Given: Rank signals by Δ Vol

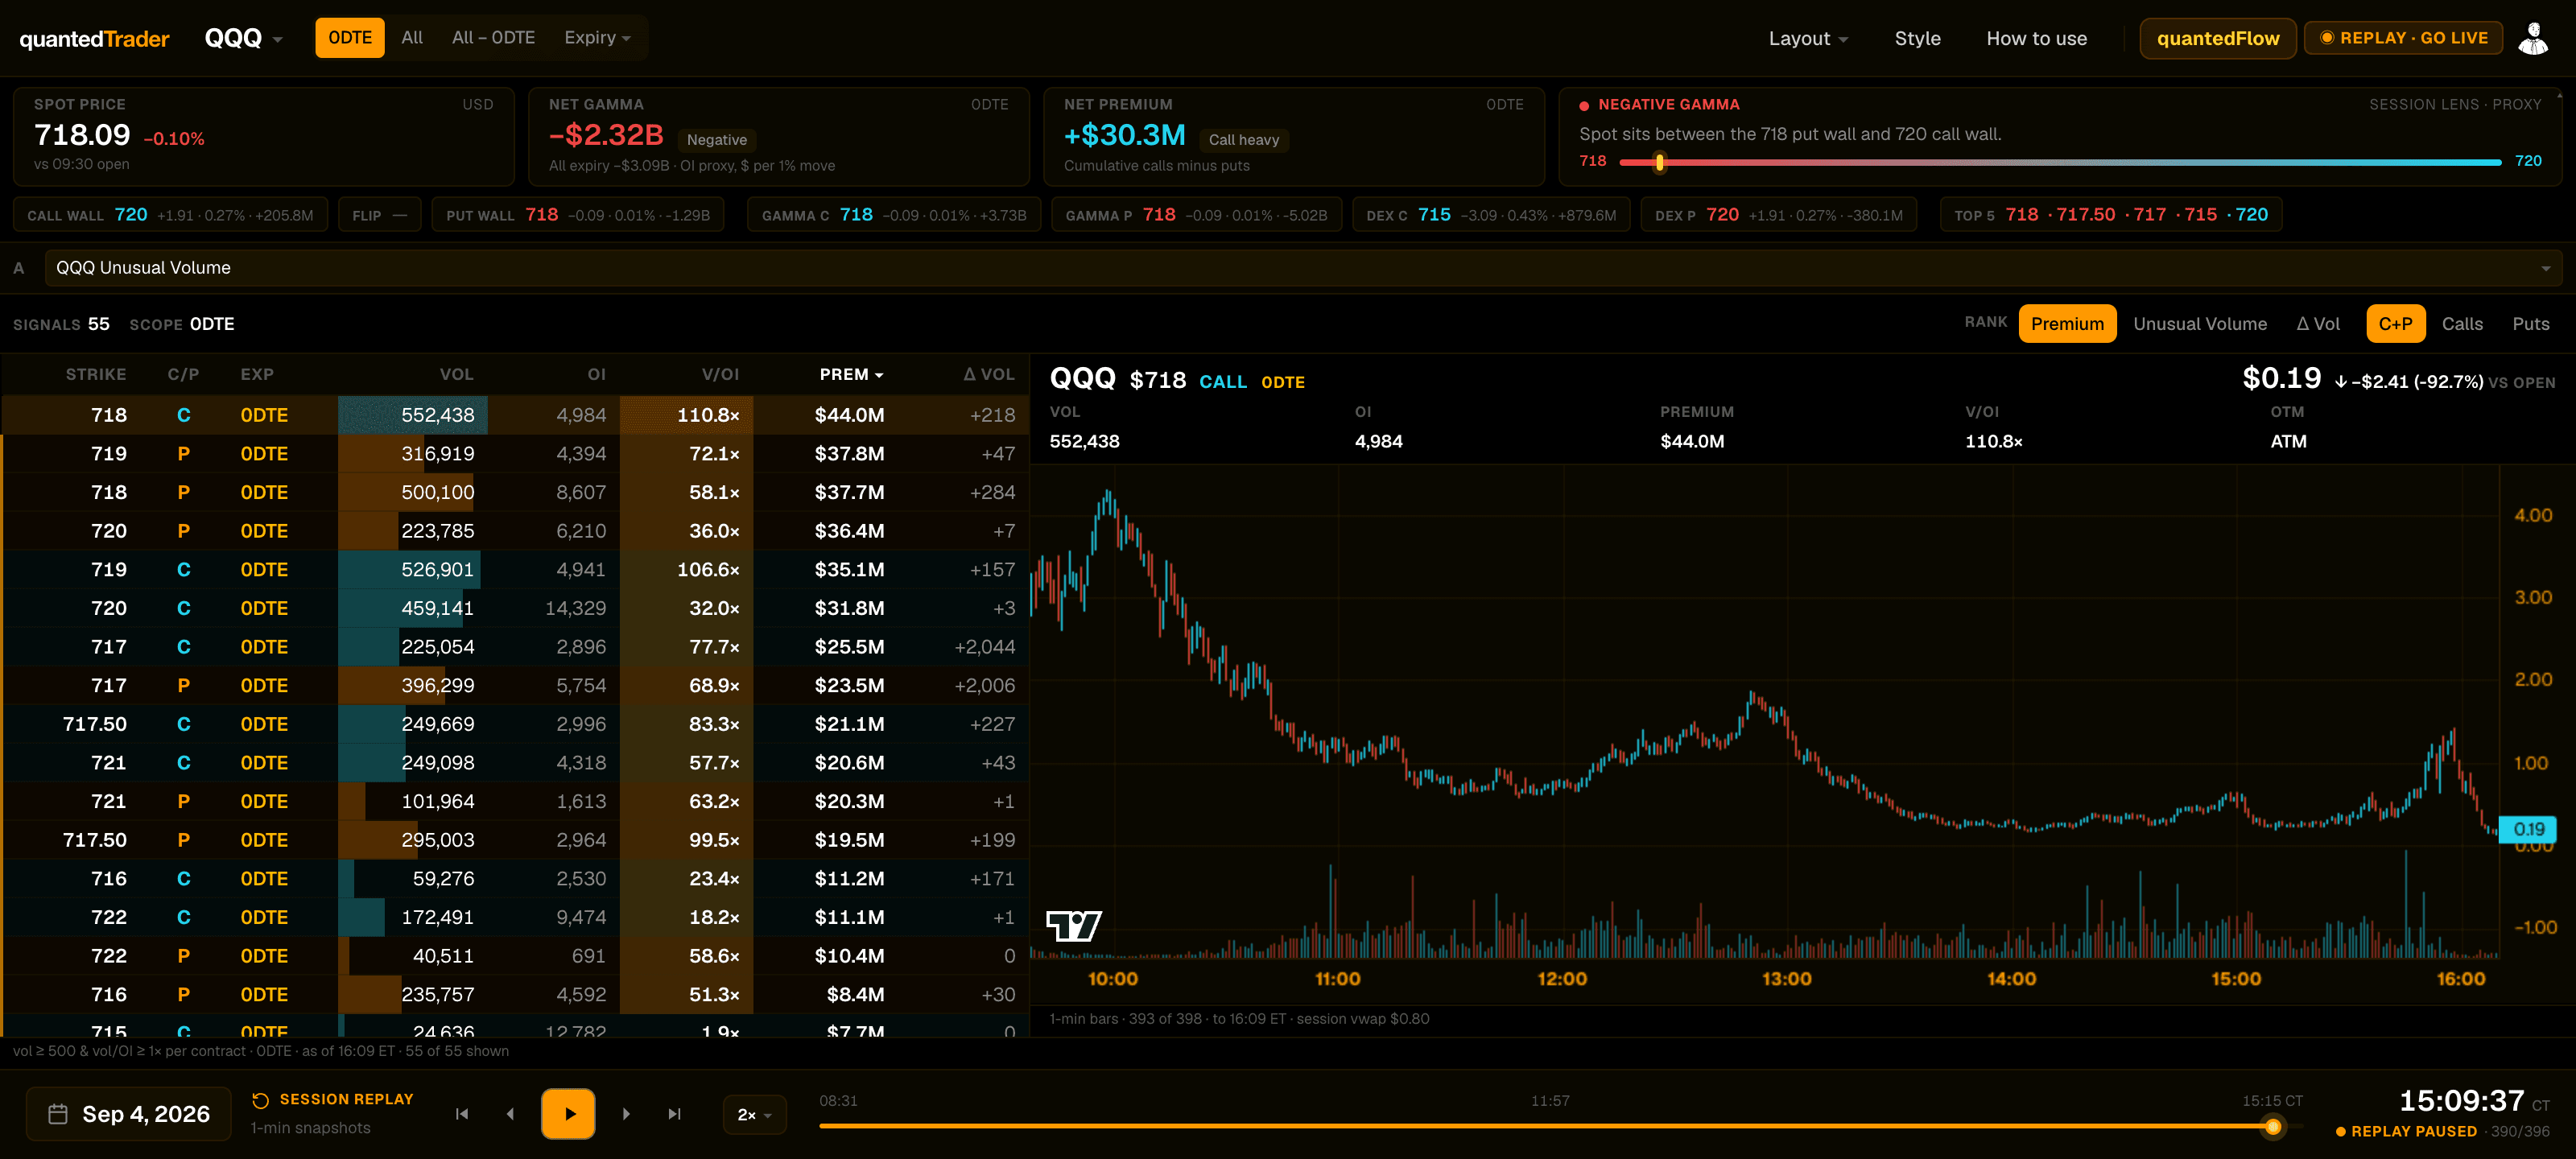Looking at the screenshot, I should tap(2318, 324).
